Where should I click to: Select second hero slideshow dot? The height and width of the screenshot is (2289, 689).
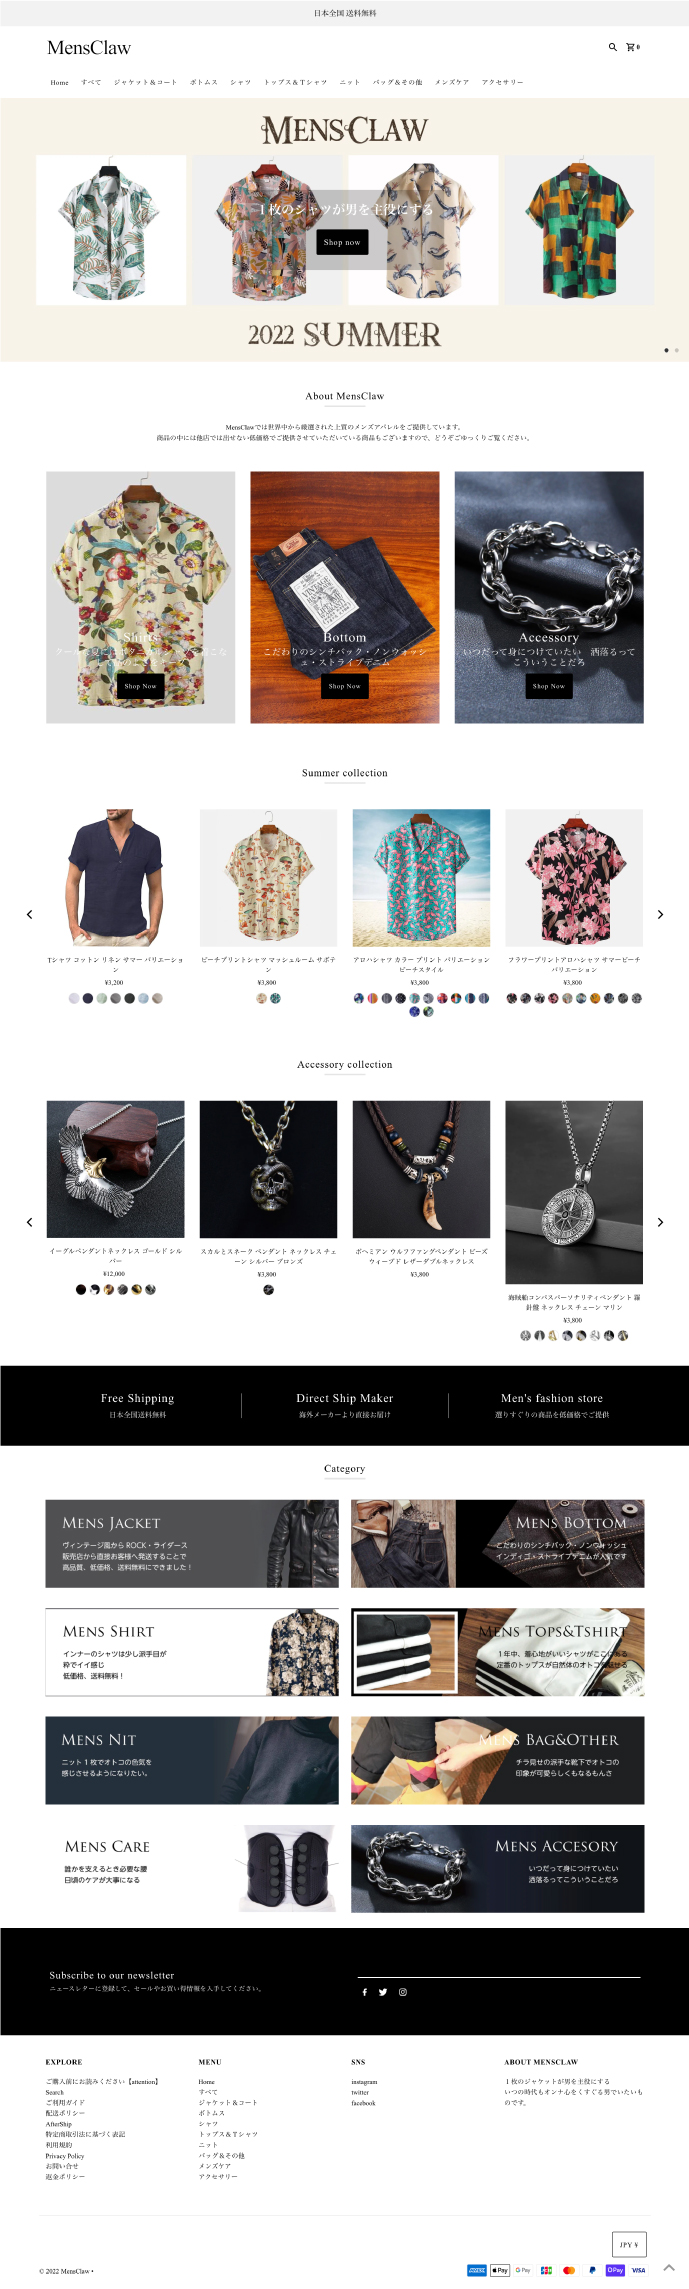(677, 350)
